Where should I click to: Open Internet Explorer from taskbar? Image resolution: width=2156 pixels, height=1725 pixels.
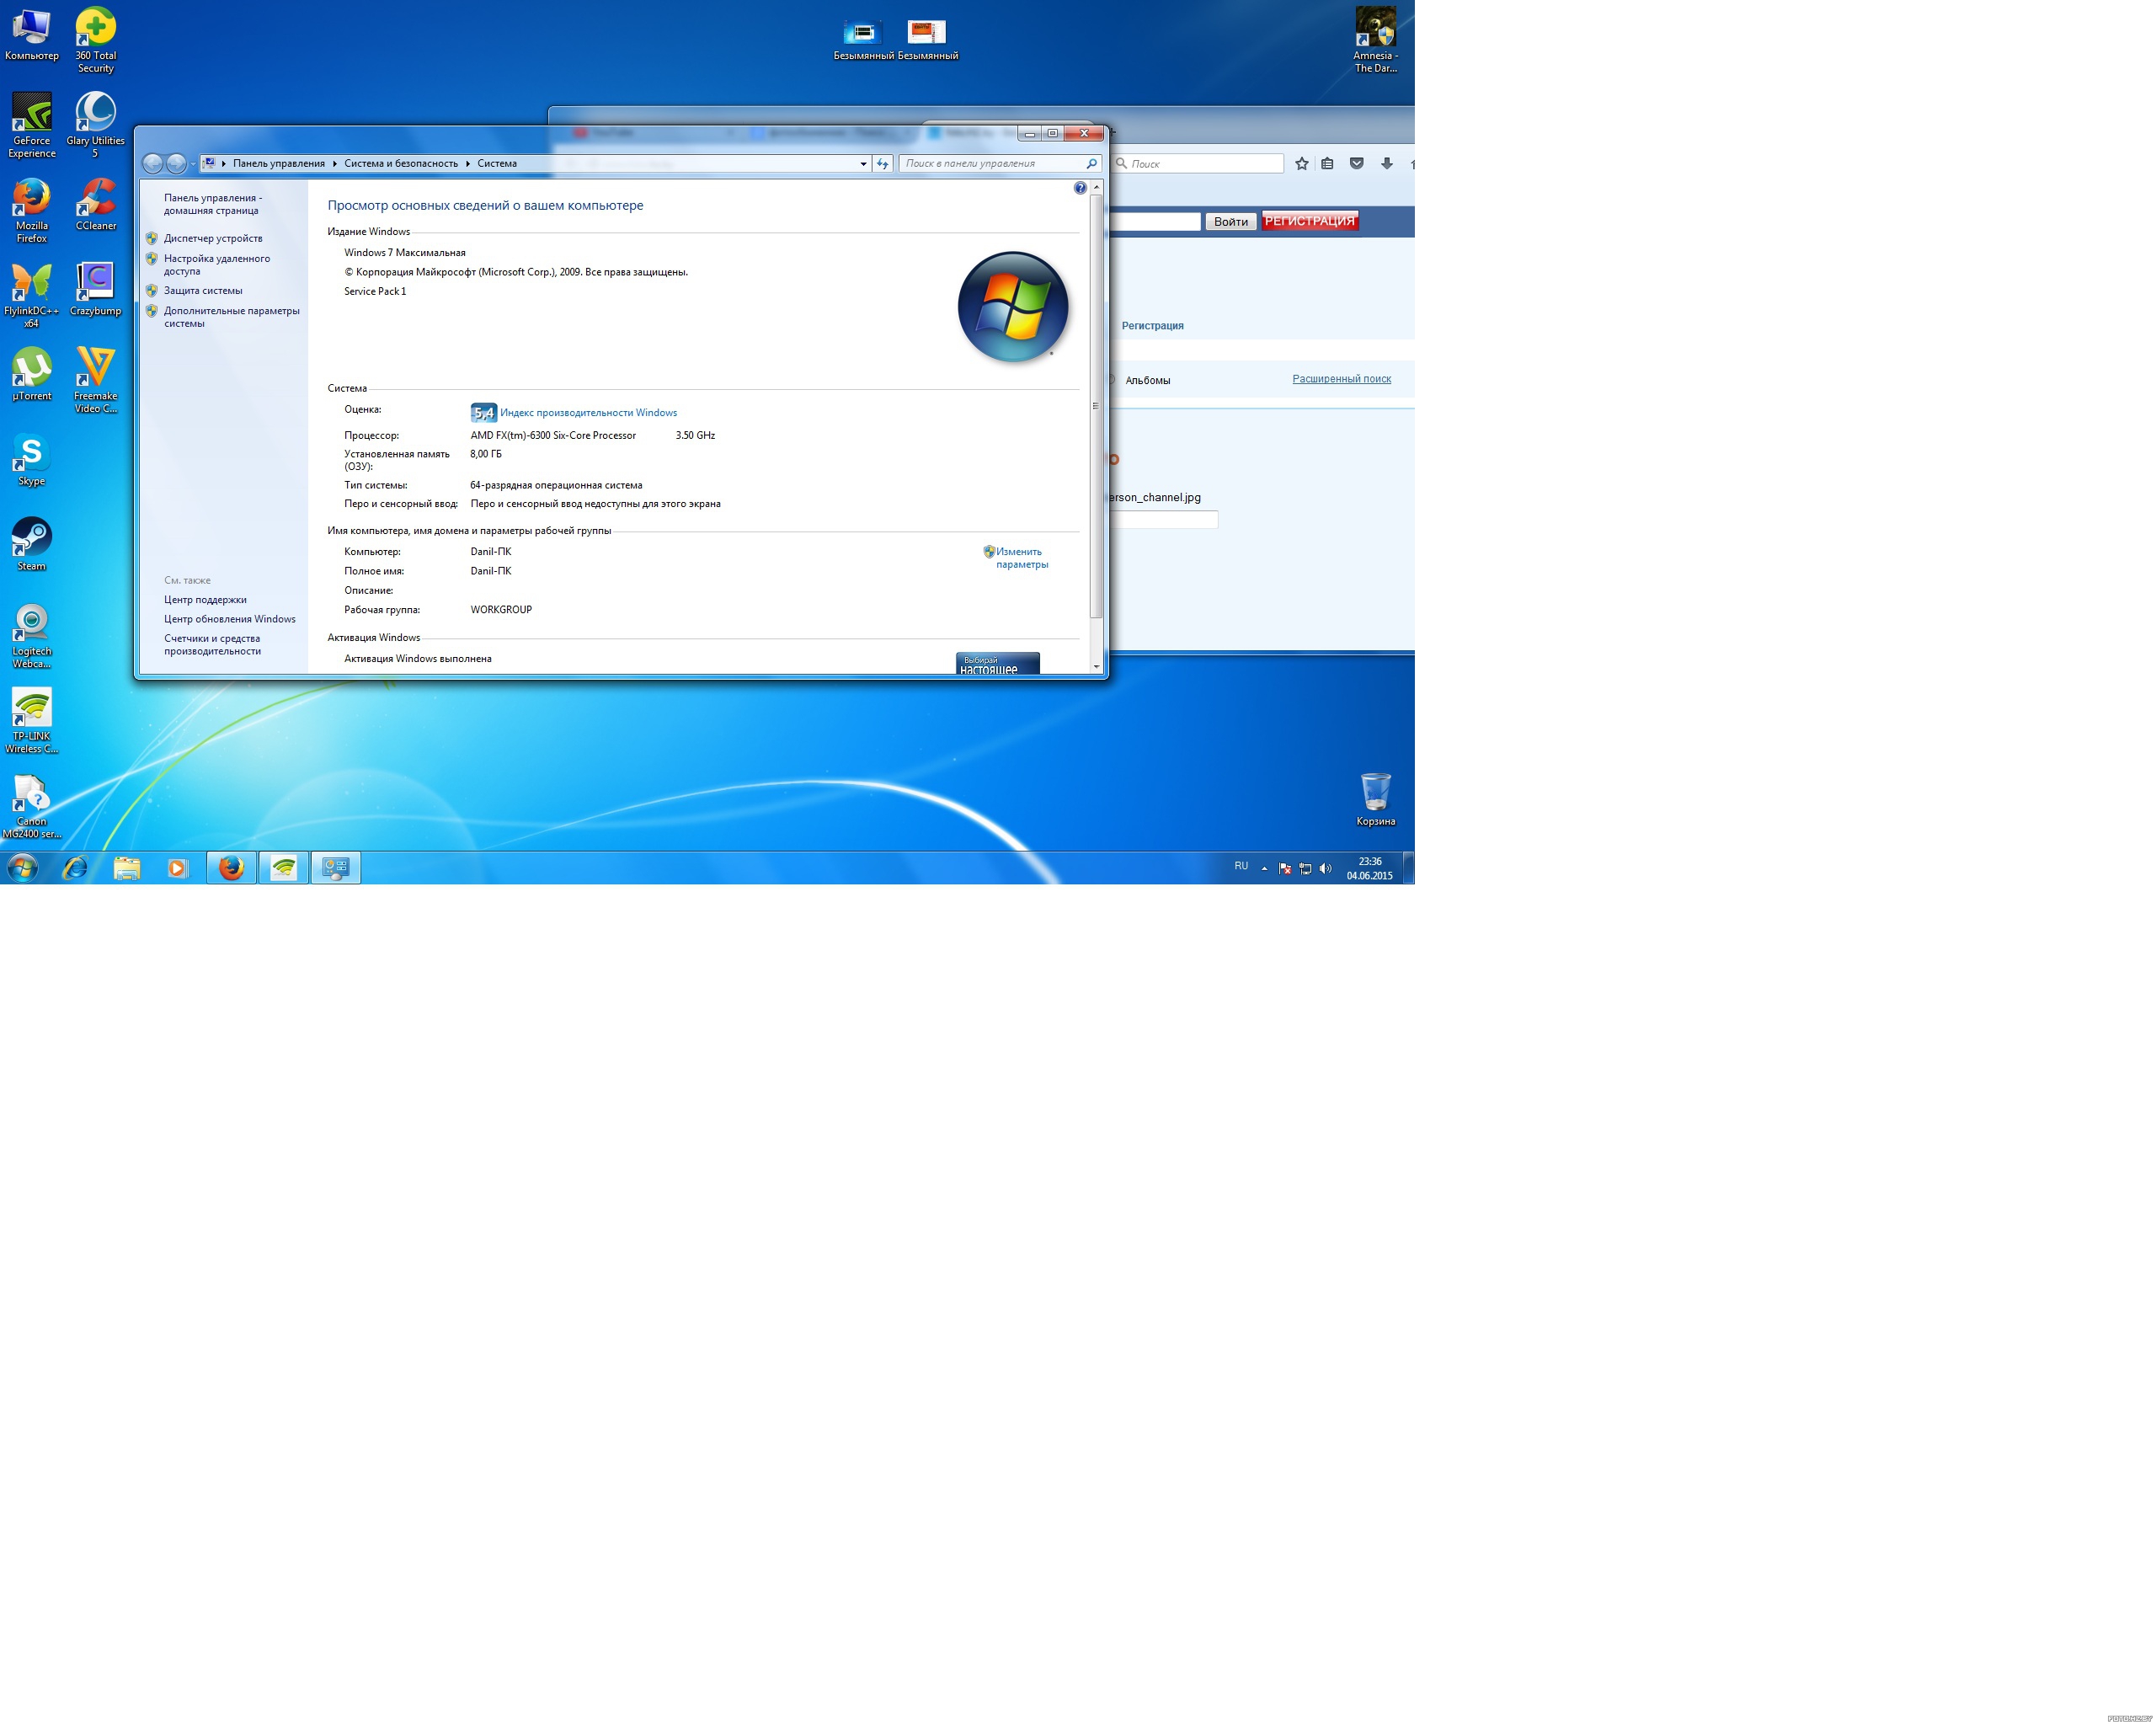coord(75,868)
